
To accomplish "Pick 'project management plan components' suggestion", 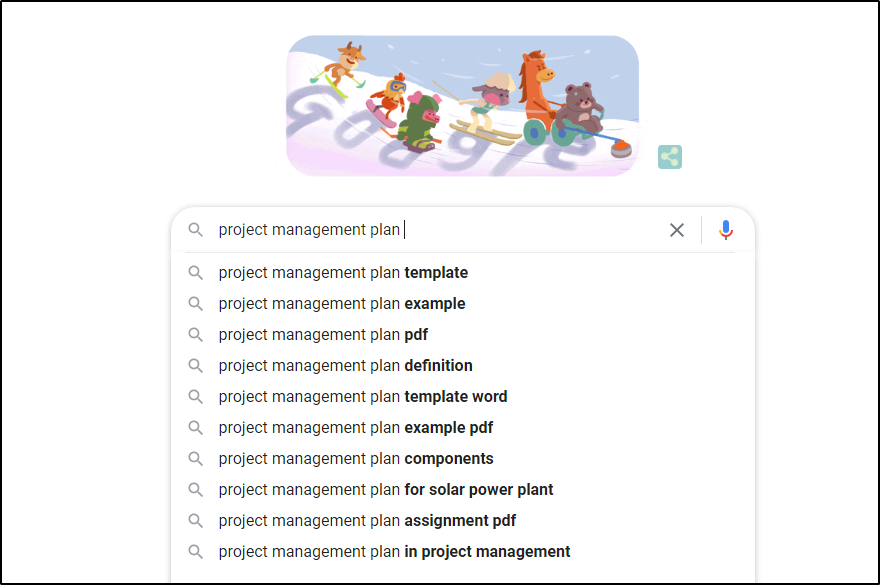I will 356,459.
